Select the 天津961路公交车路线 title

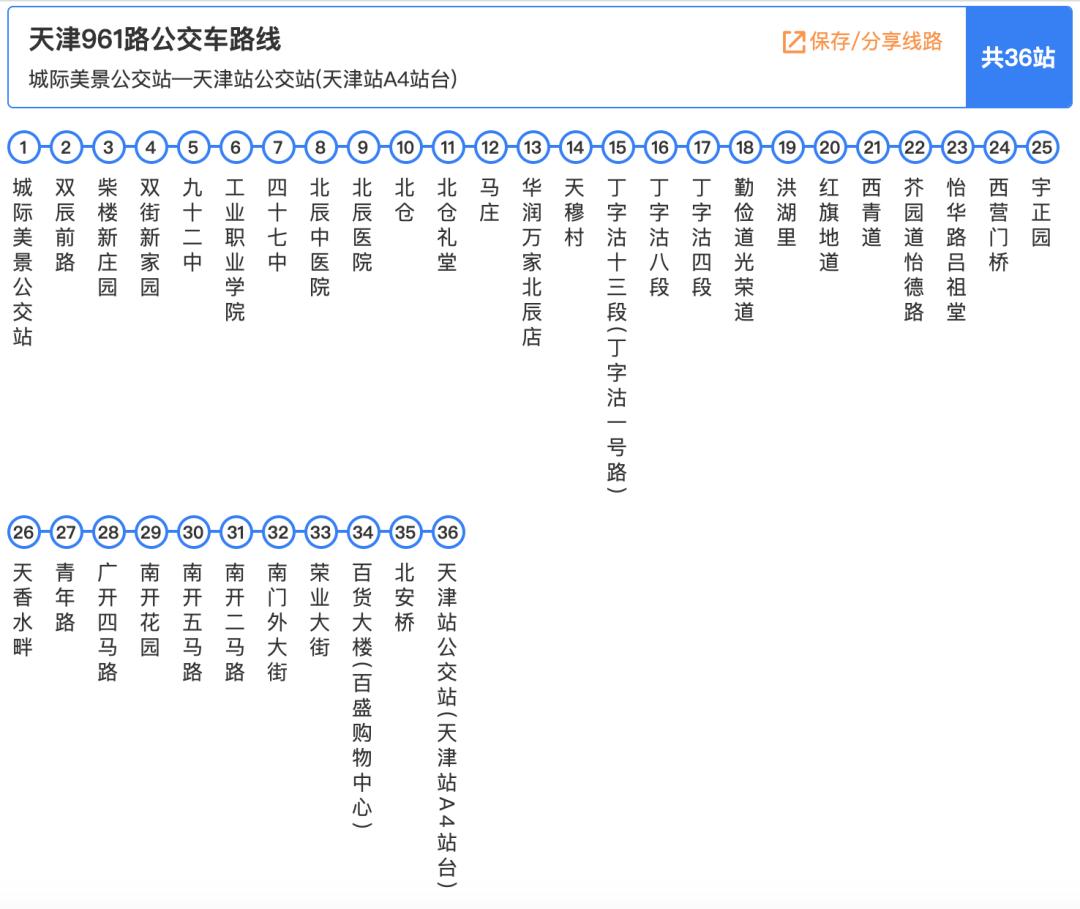point(155,39)
